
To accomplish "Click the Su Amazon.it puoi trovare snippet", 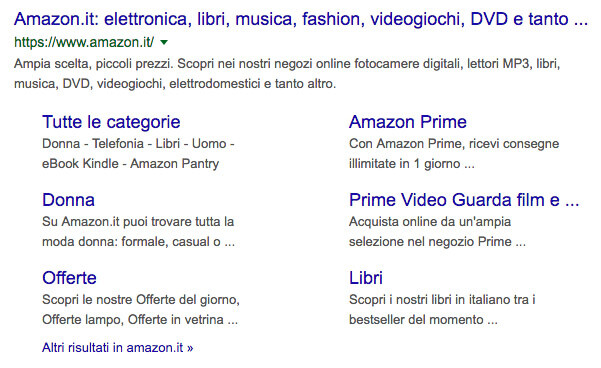I will pos(138,232).
